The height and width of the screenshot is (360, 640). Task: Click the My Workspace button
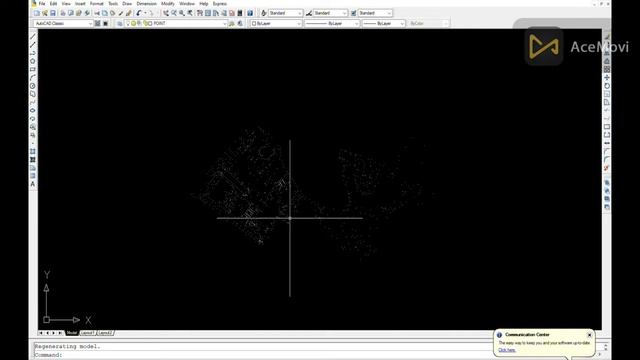[106, 24]
